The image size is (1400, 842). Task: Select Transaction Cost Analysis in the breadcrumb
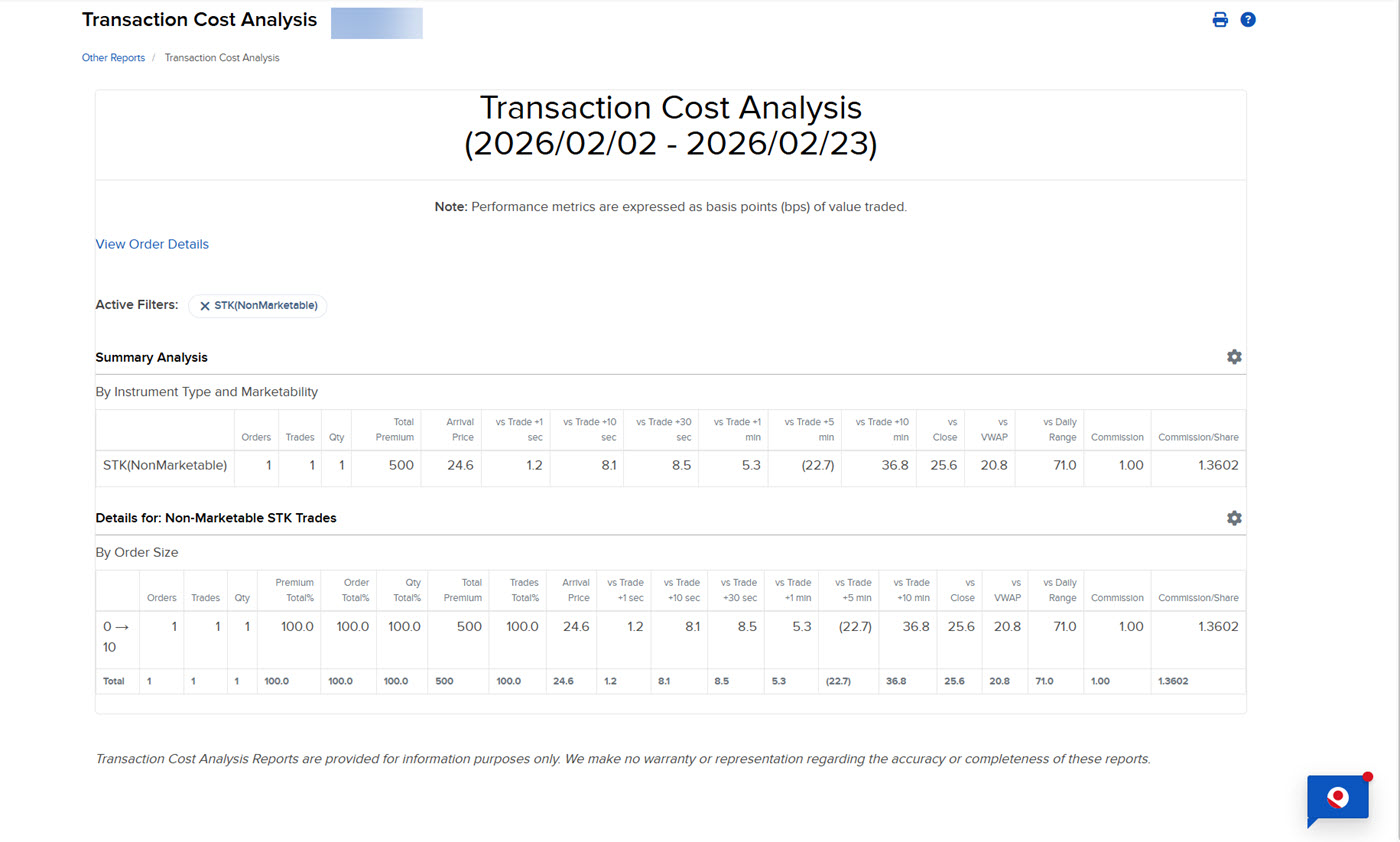[x=222, y=57]
